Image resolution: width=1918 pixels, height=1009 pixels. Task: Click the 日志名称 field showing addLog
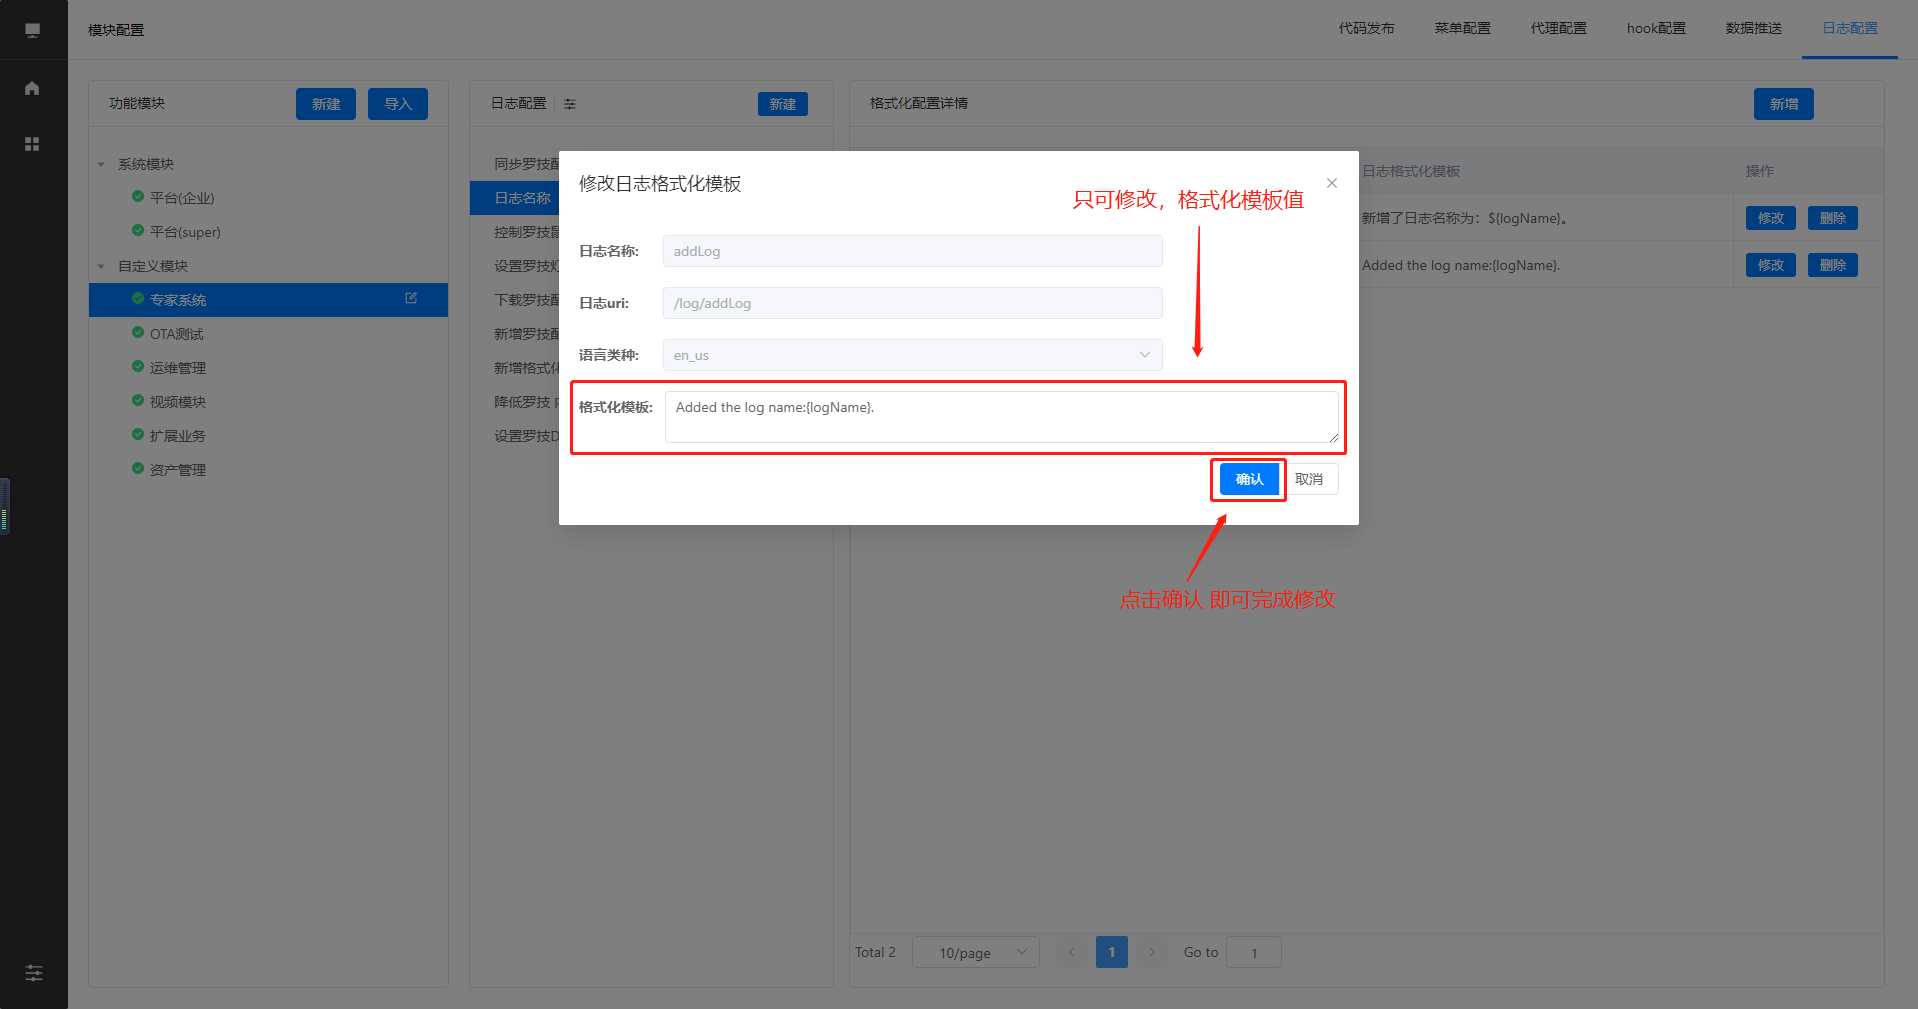(913, 251)
